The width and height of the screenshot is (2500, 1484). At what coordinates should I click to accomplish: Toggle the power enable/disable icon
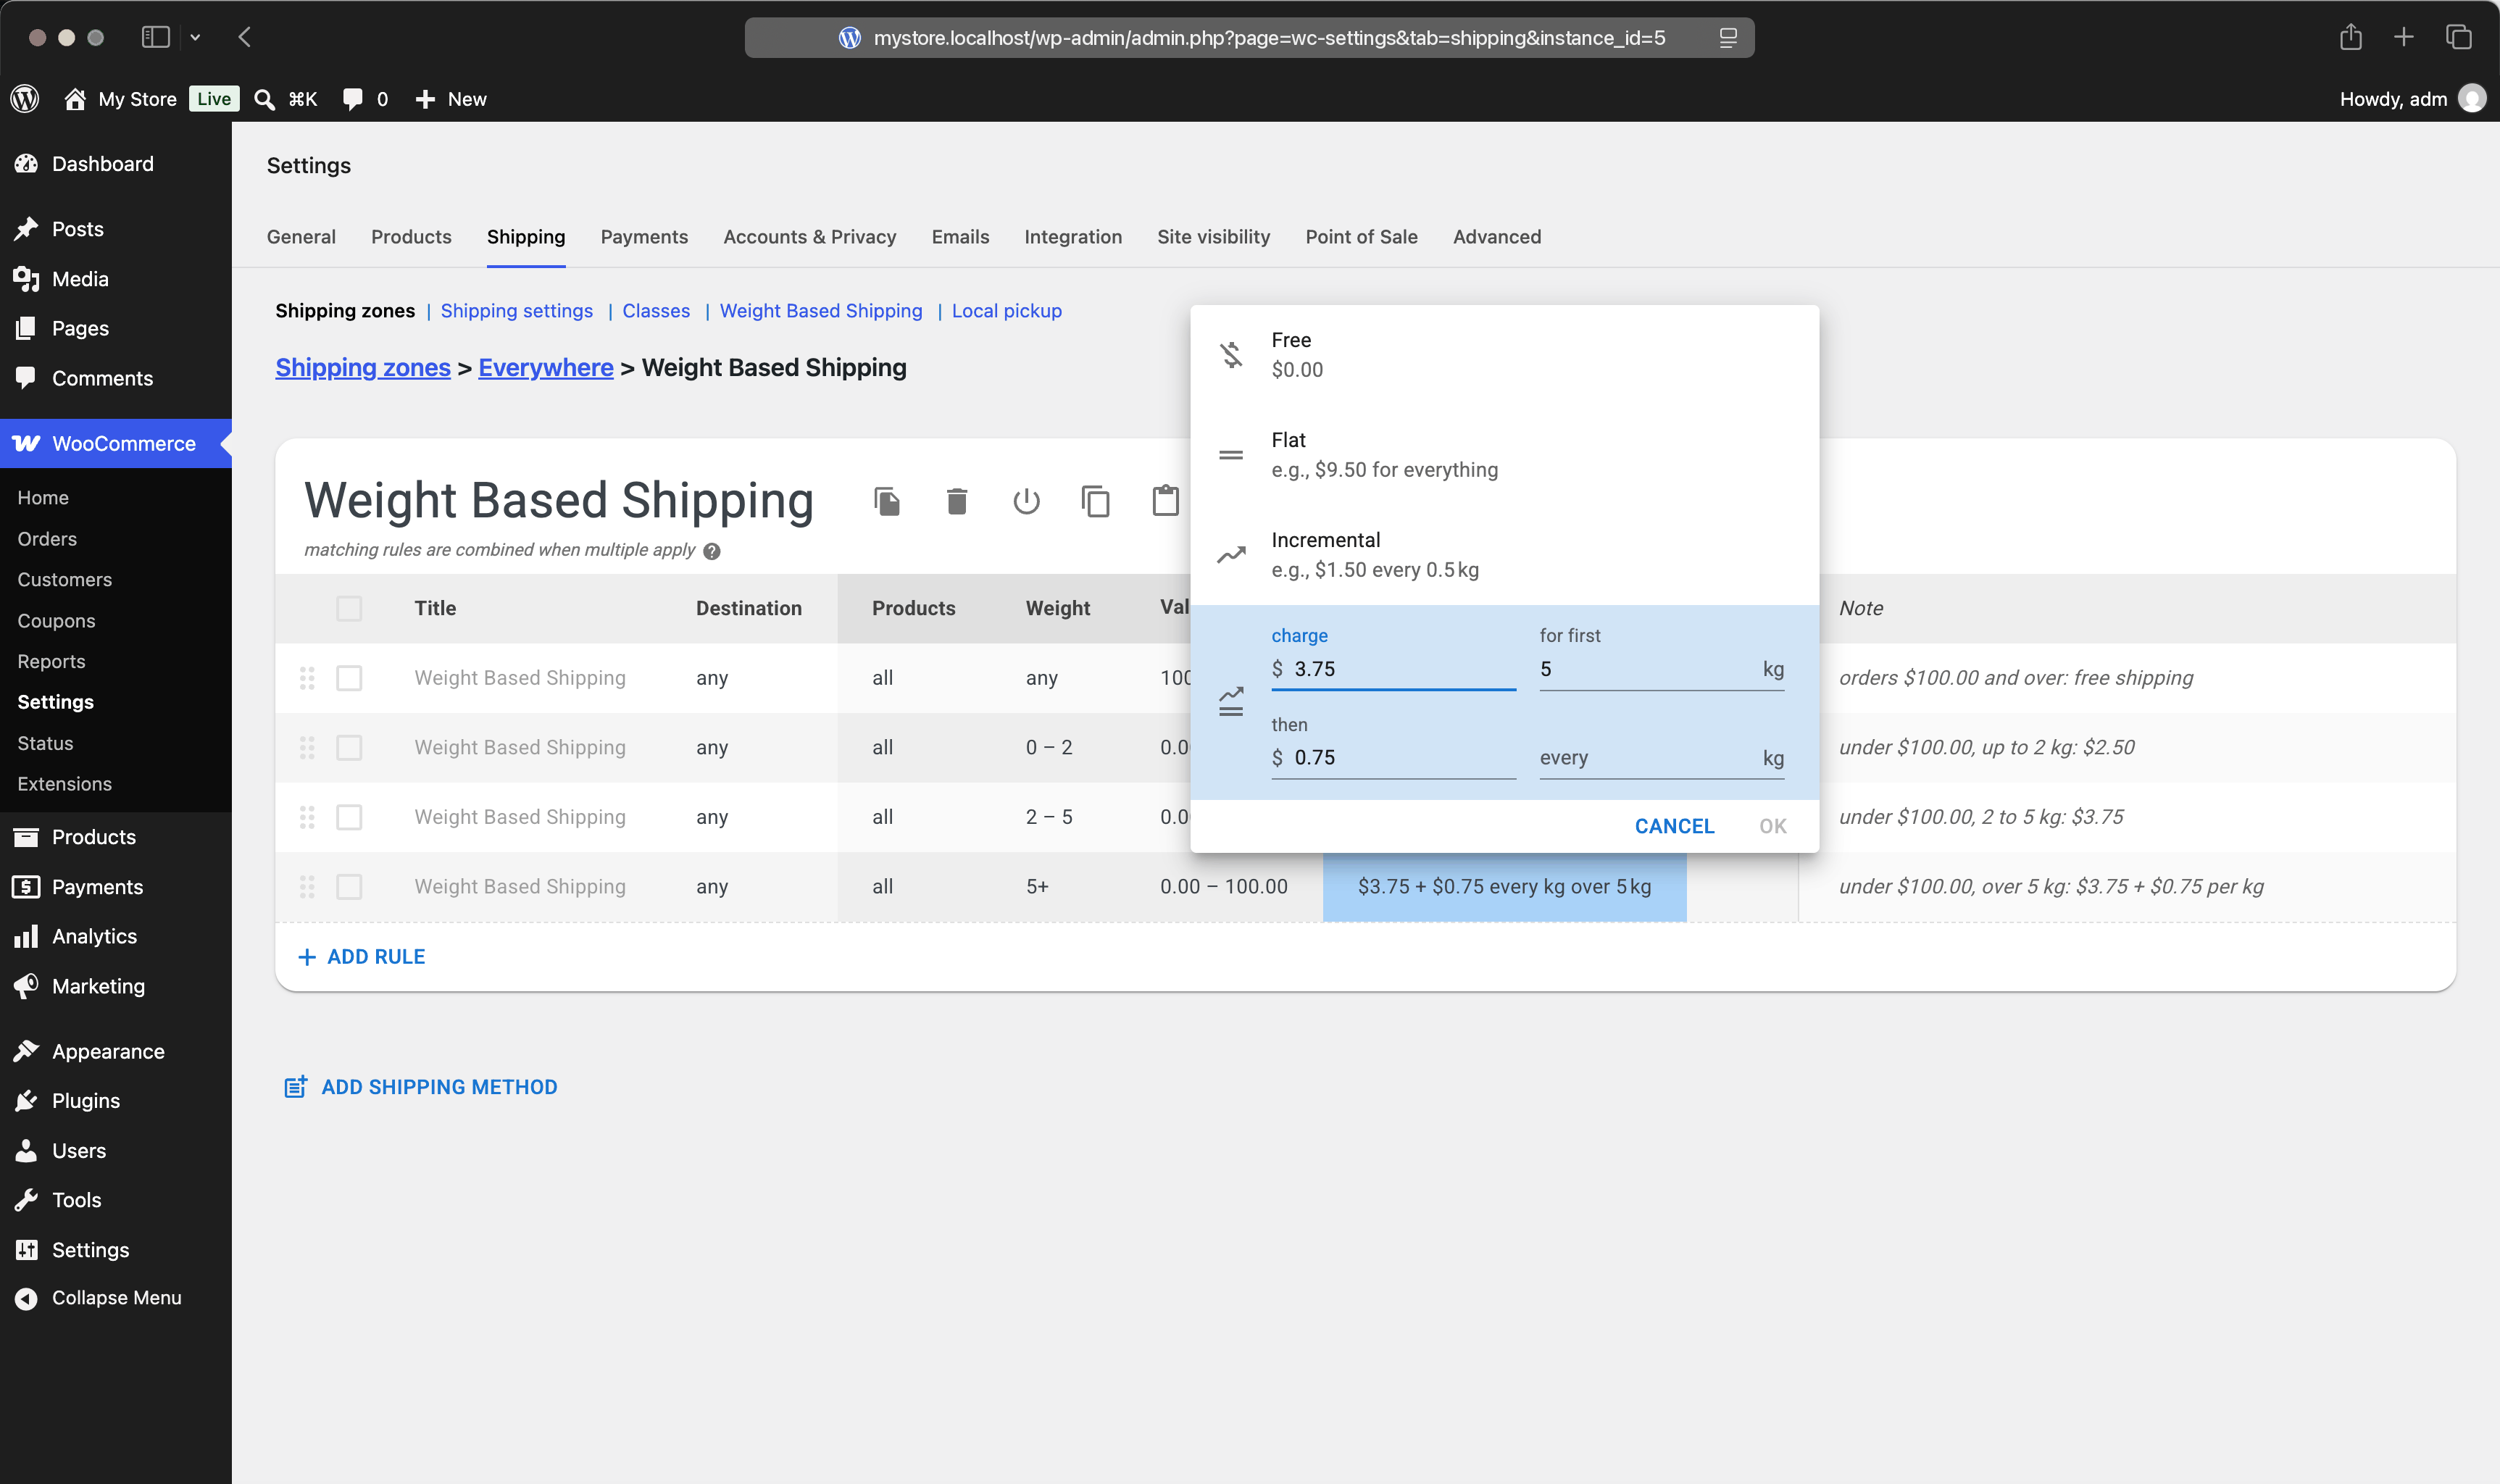[1026, 501]
